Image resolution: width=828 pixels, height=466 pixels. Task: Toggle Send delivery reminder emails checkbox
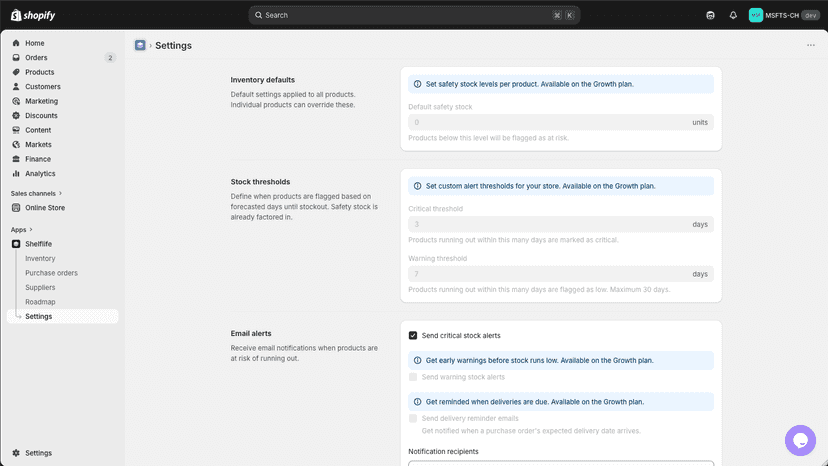(x=413, y=418)
